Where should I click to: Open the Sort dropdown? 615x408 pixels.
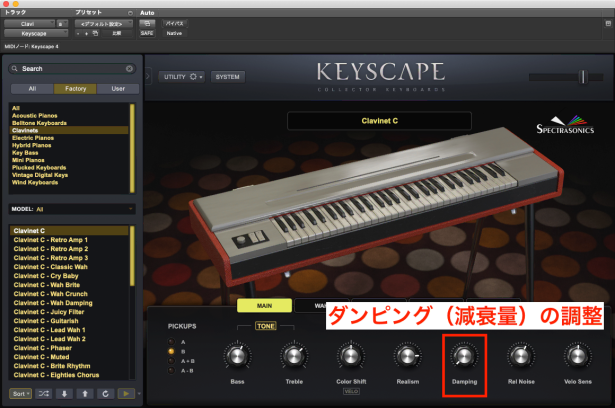point(20,393)
